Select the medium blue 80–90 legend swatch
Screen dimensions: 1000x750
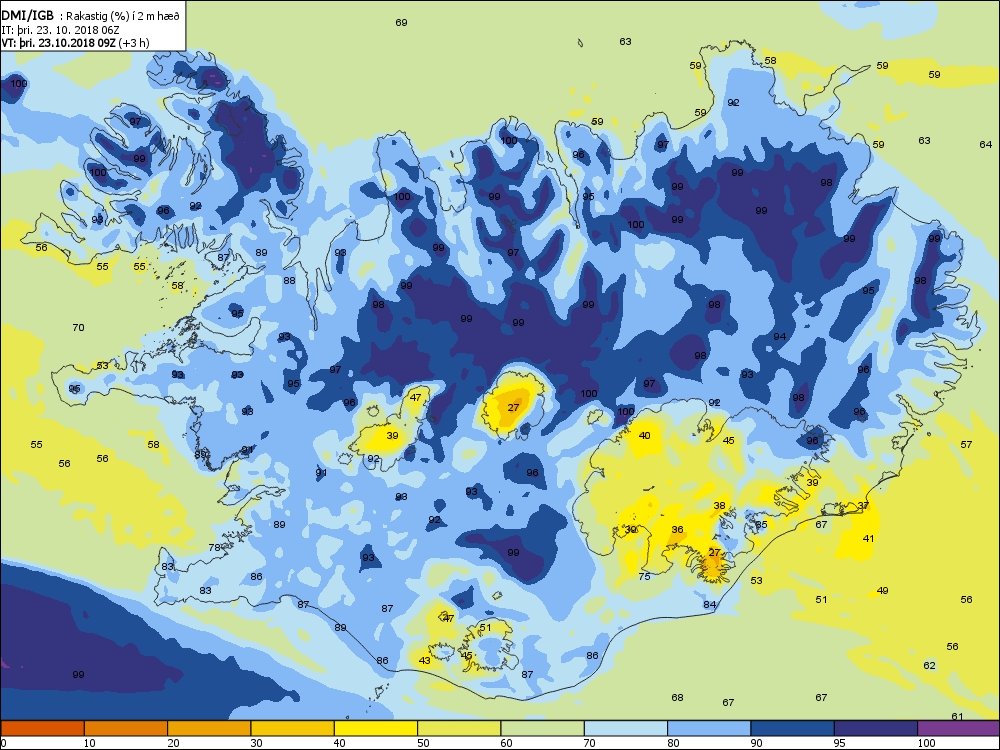click(x=709, y=728)
